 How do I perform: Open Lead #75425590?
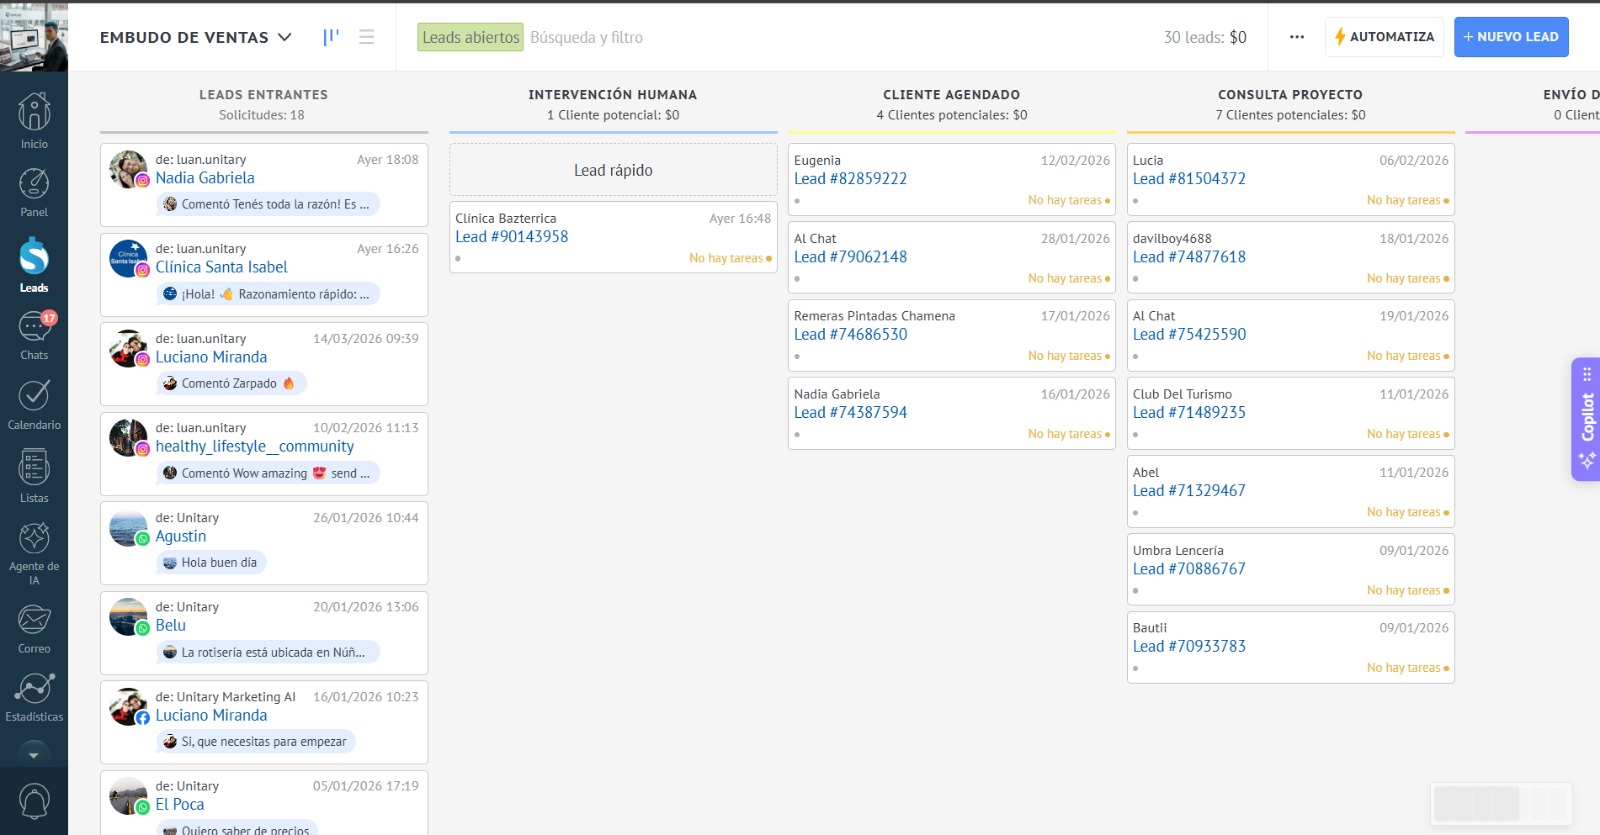point(1189,335)
